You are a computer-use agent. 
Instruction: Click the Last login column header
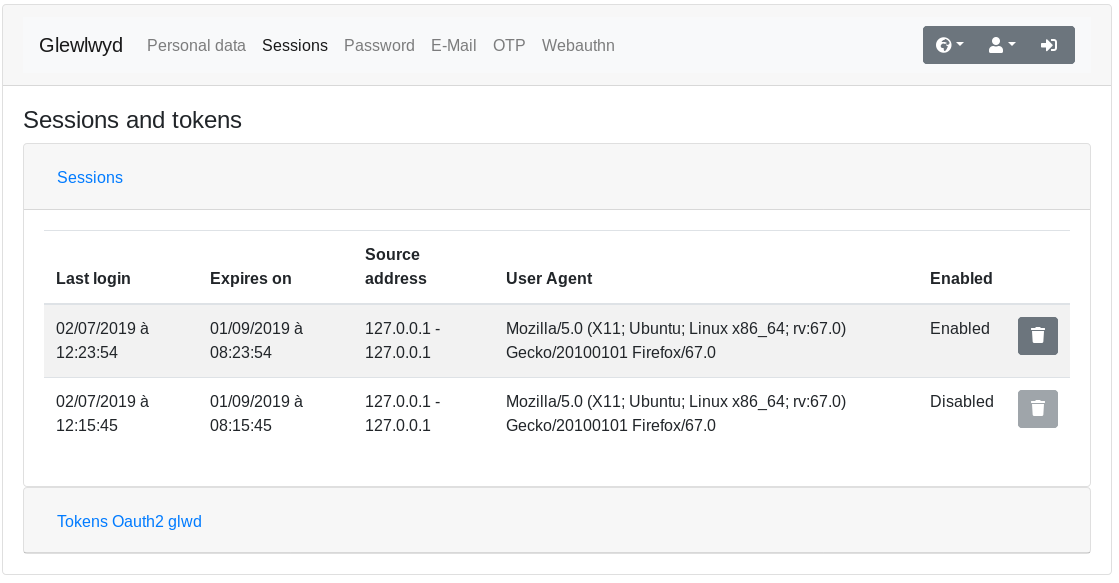click(x=93, y=278)
